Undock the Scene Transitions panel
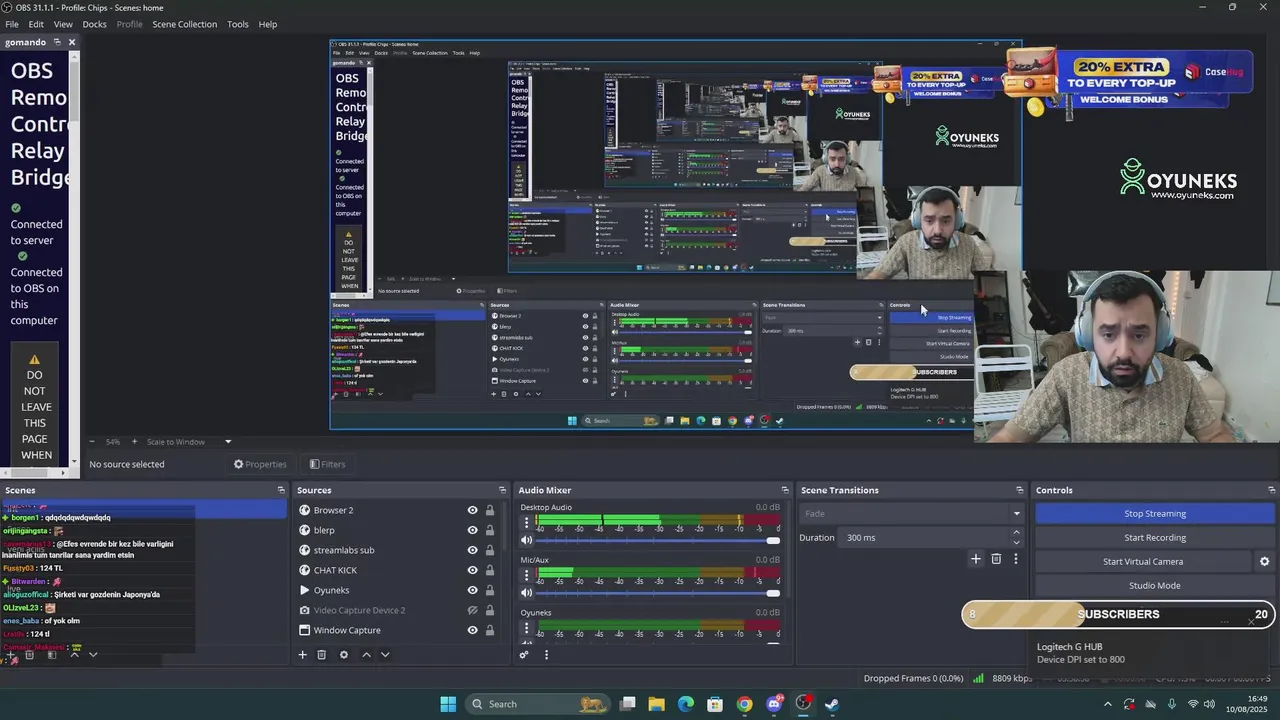The width and height of the screenshot is (1280, 720). pos(1019,490)
